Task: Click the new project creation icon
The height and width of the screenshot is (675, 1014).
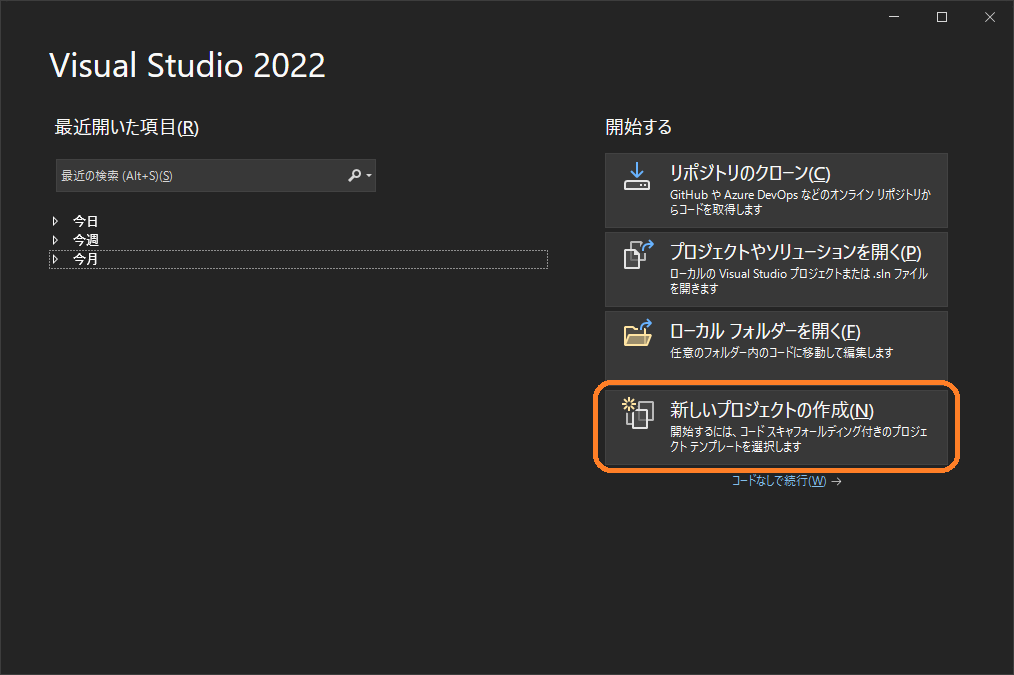Action: click(x=638, y=413)
